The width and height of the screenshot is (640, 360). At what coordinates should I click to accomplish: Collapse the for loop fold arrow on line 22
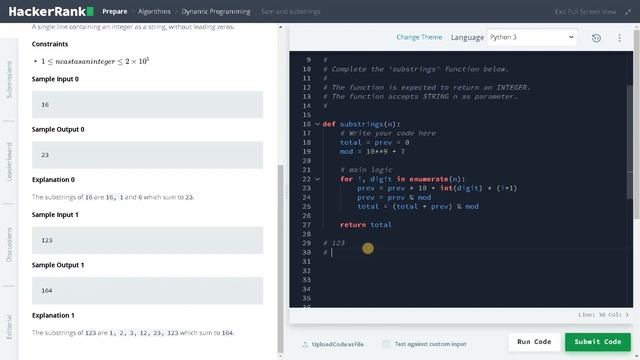(317, 179)
